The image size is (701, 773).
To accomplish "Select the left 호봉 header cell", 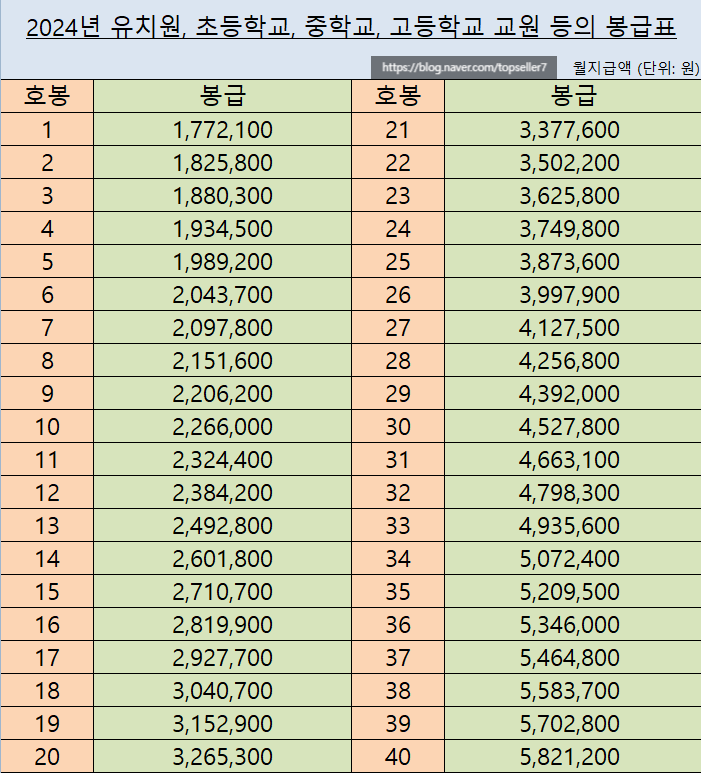I will click(x=47, y=96).
